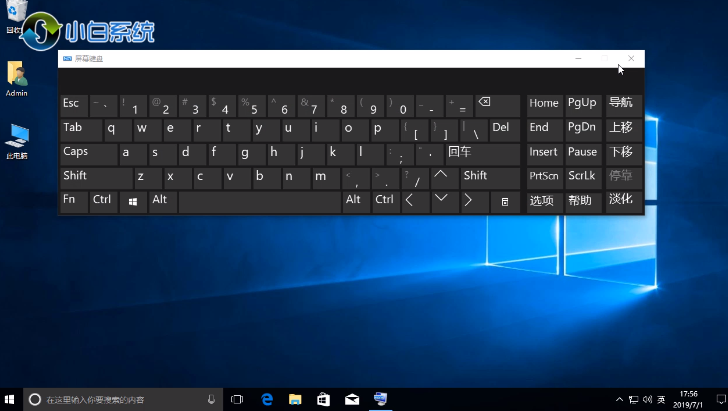Click the Task View taskbar icon
The image size is (728, 411).
[x=237, y=399]
